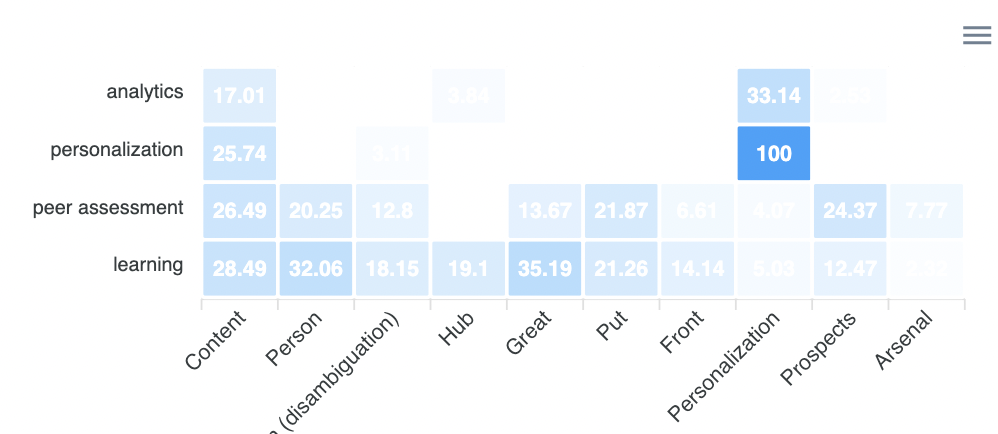Click the 'Content' column axis label

[x=217, y=340]
